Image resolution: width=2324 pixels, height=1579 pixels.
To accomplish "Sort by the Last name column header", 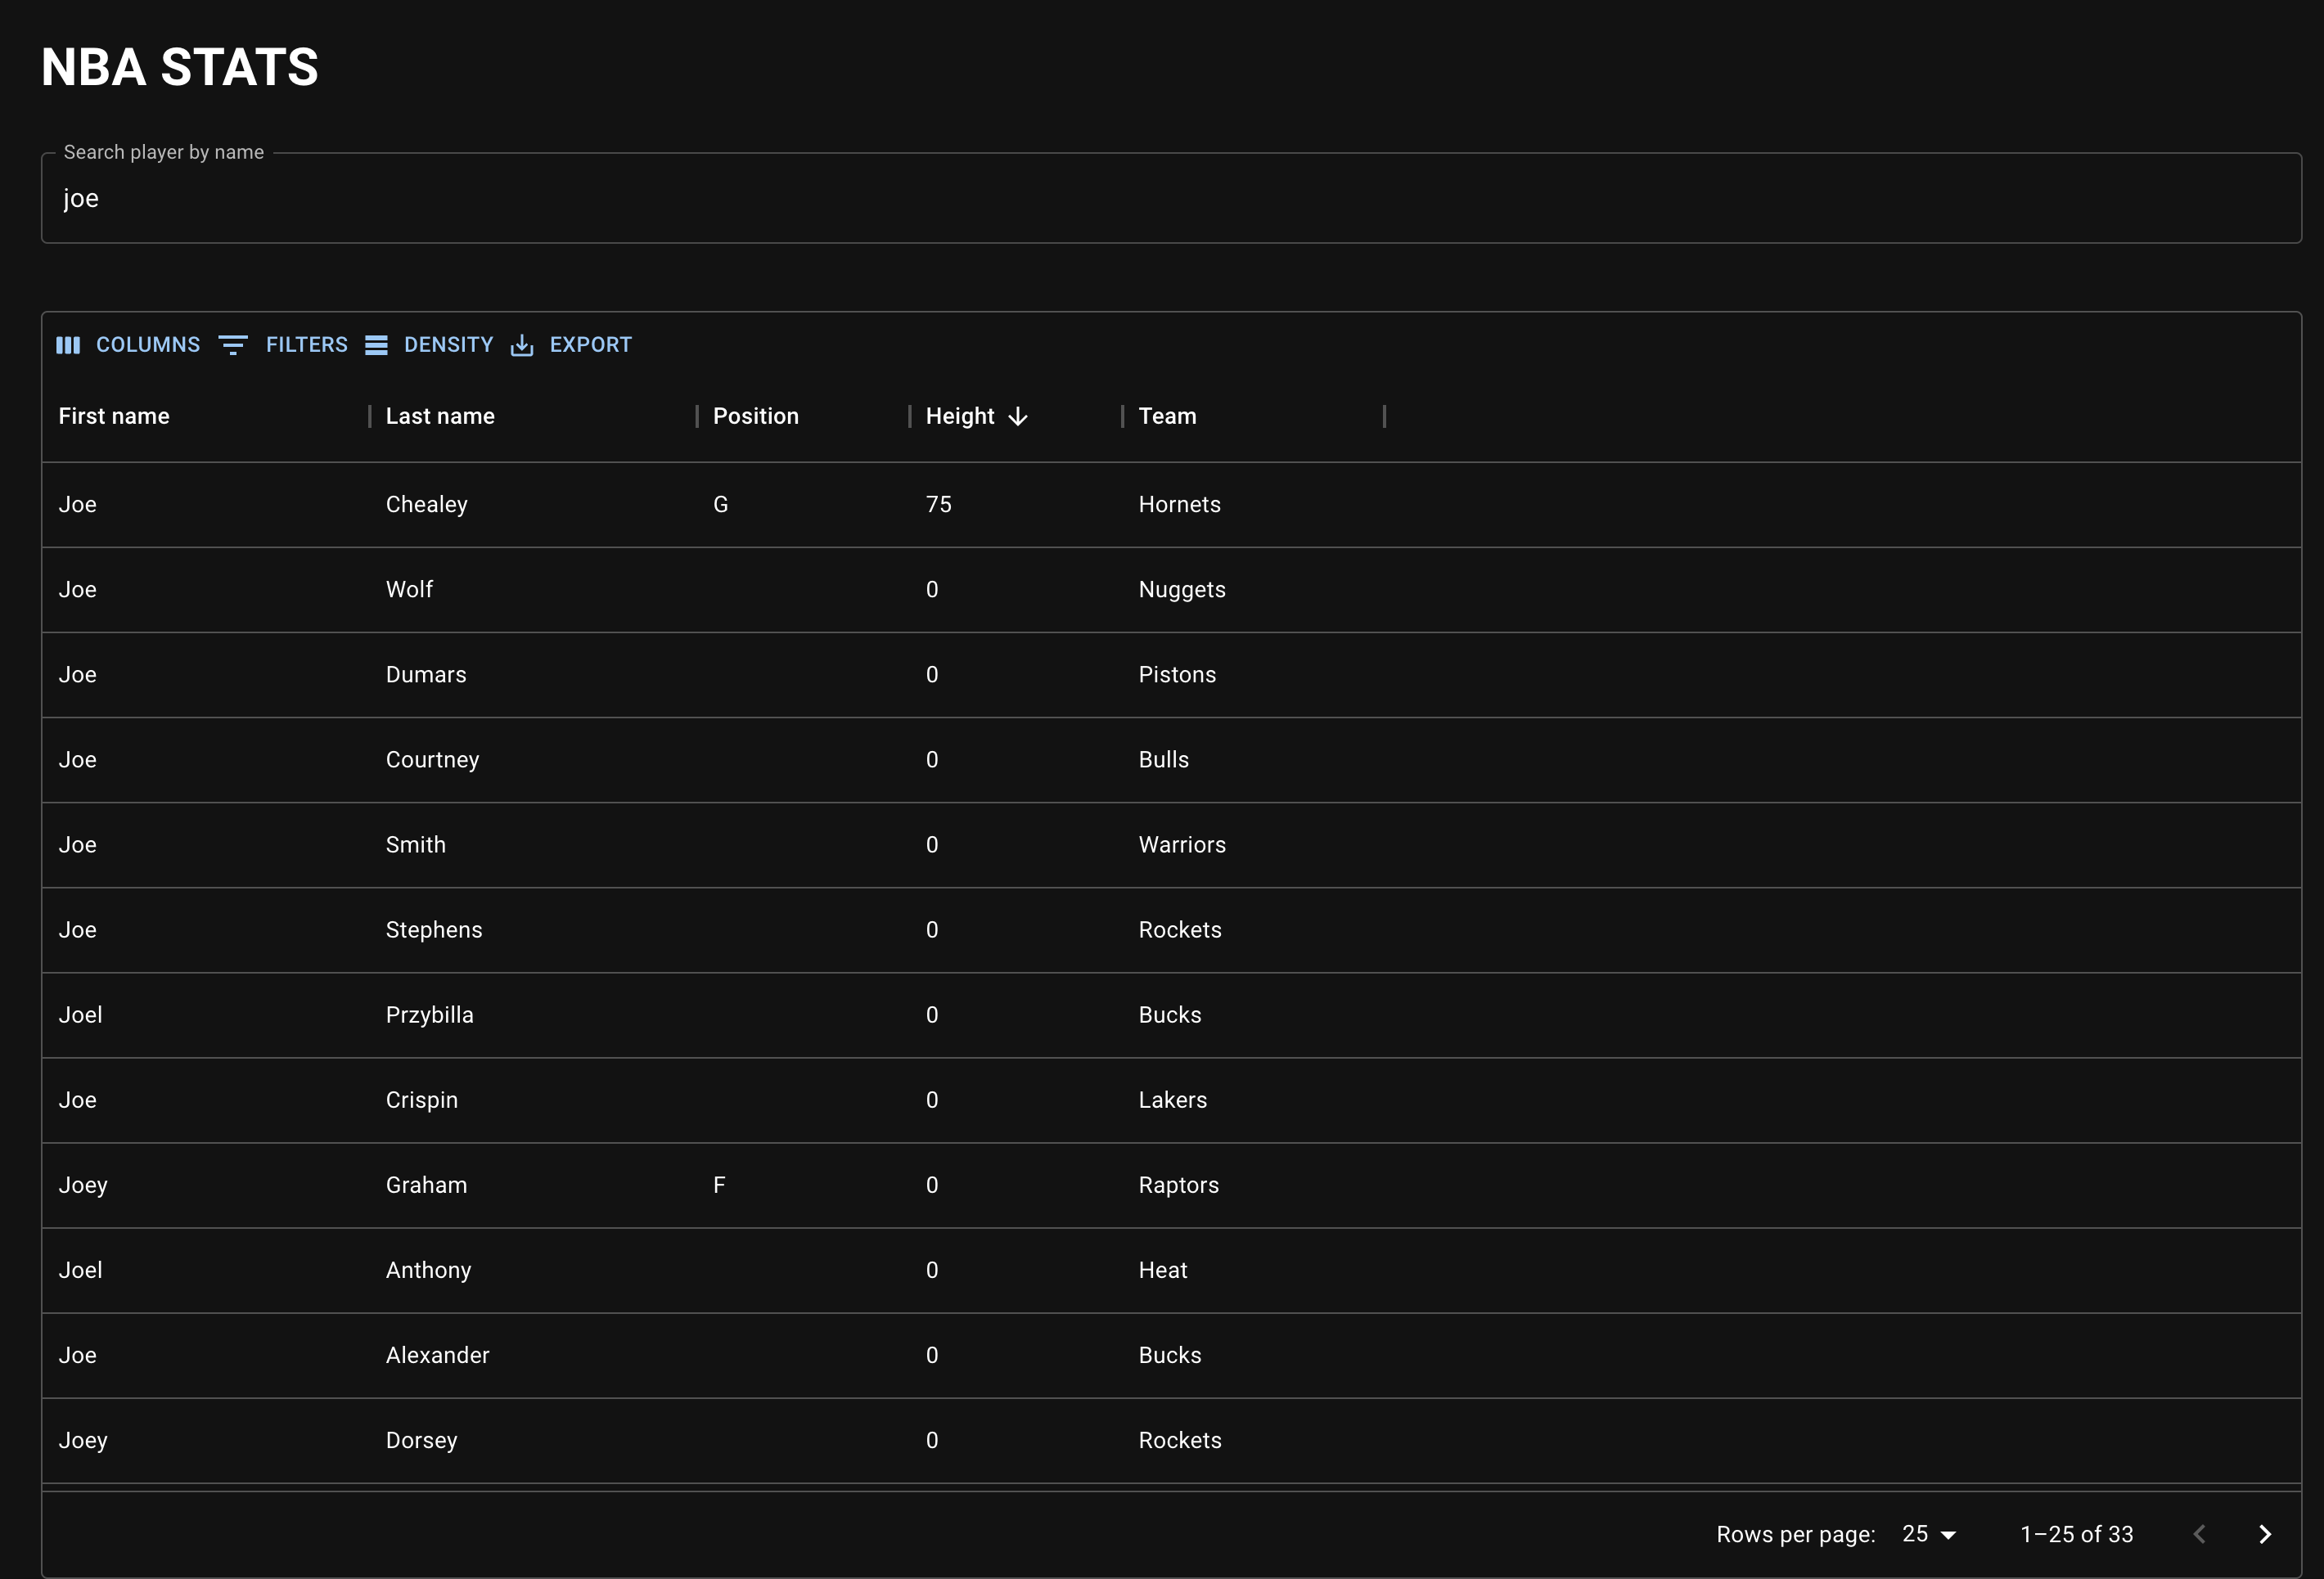I will coord(440,416).
